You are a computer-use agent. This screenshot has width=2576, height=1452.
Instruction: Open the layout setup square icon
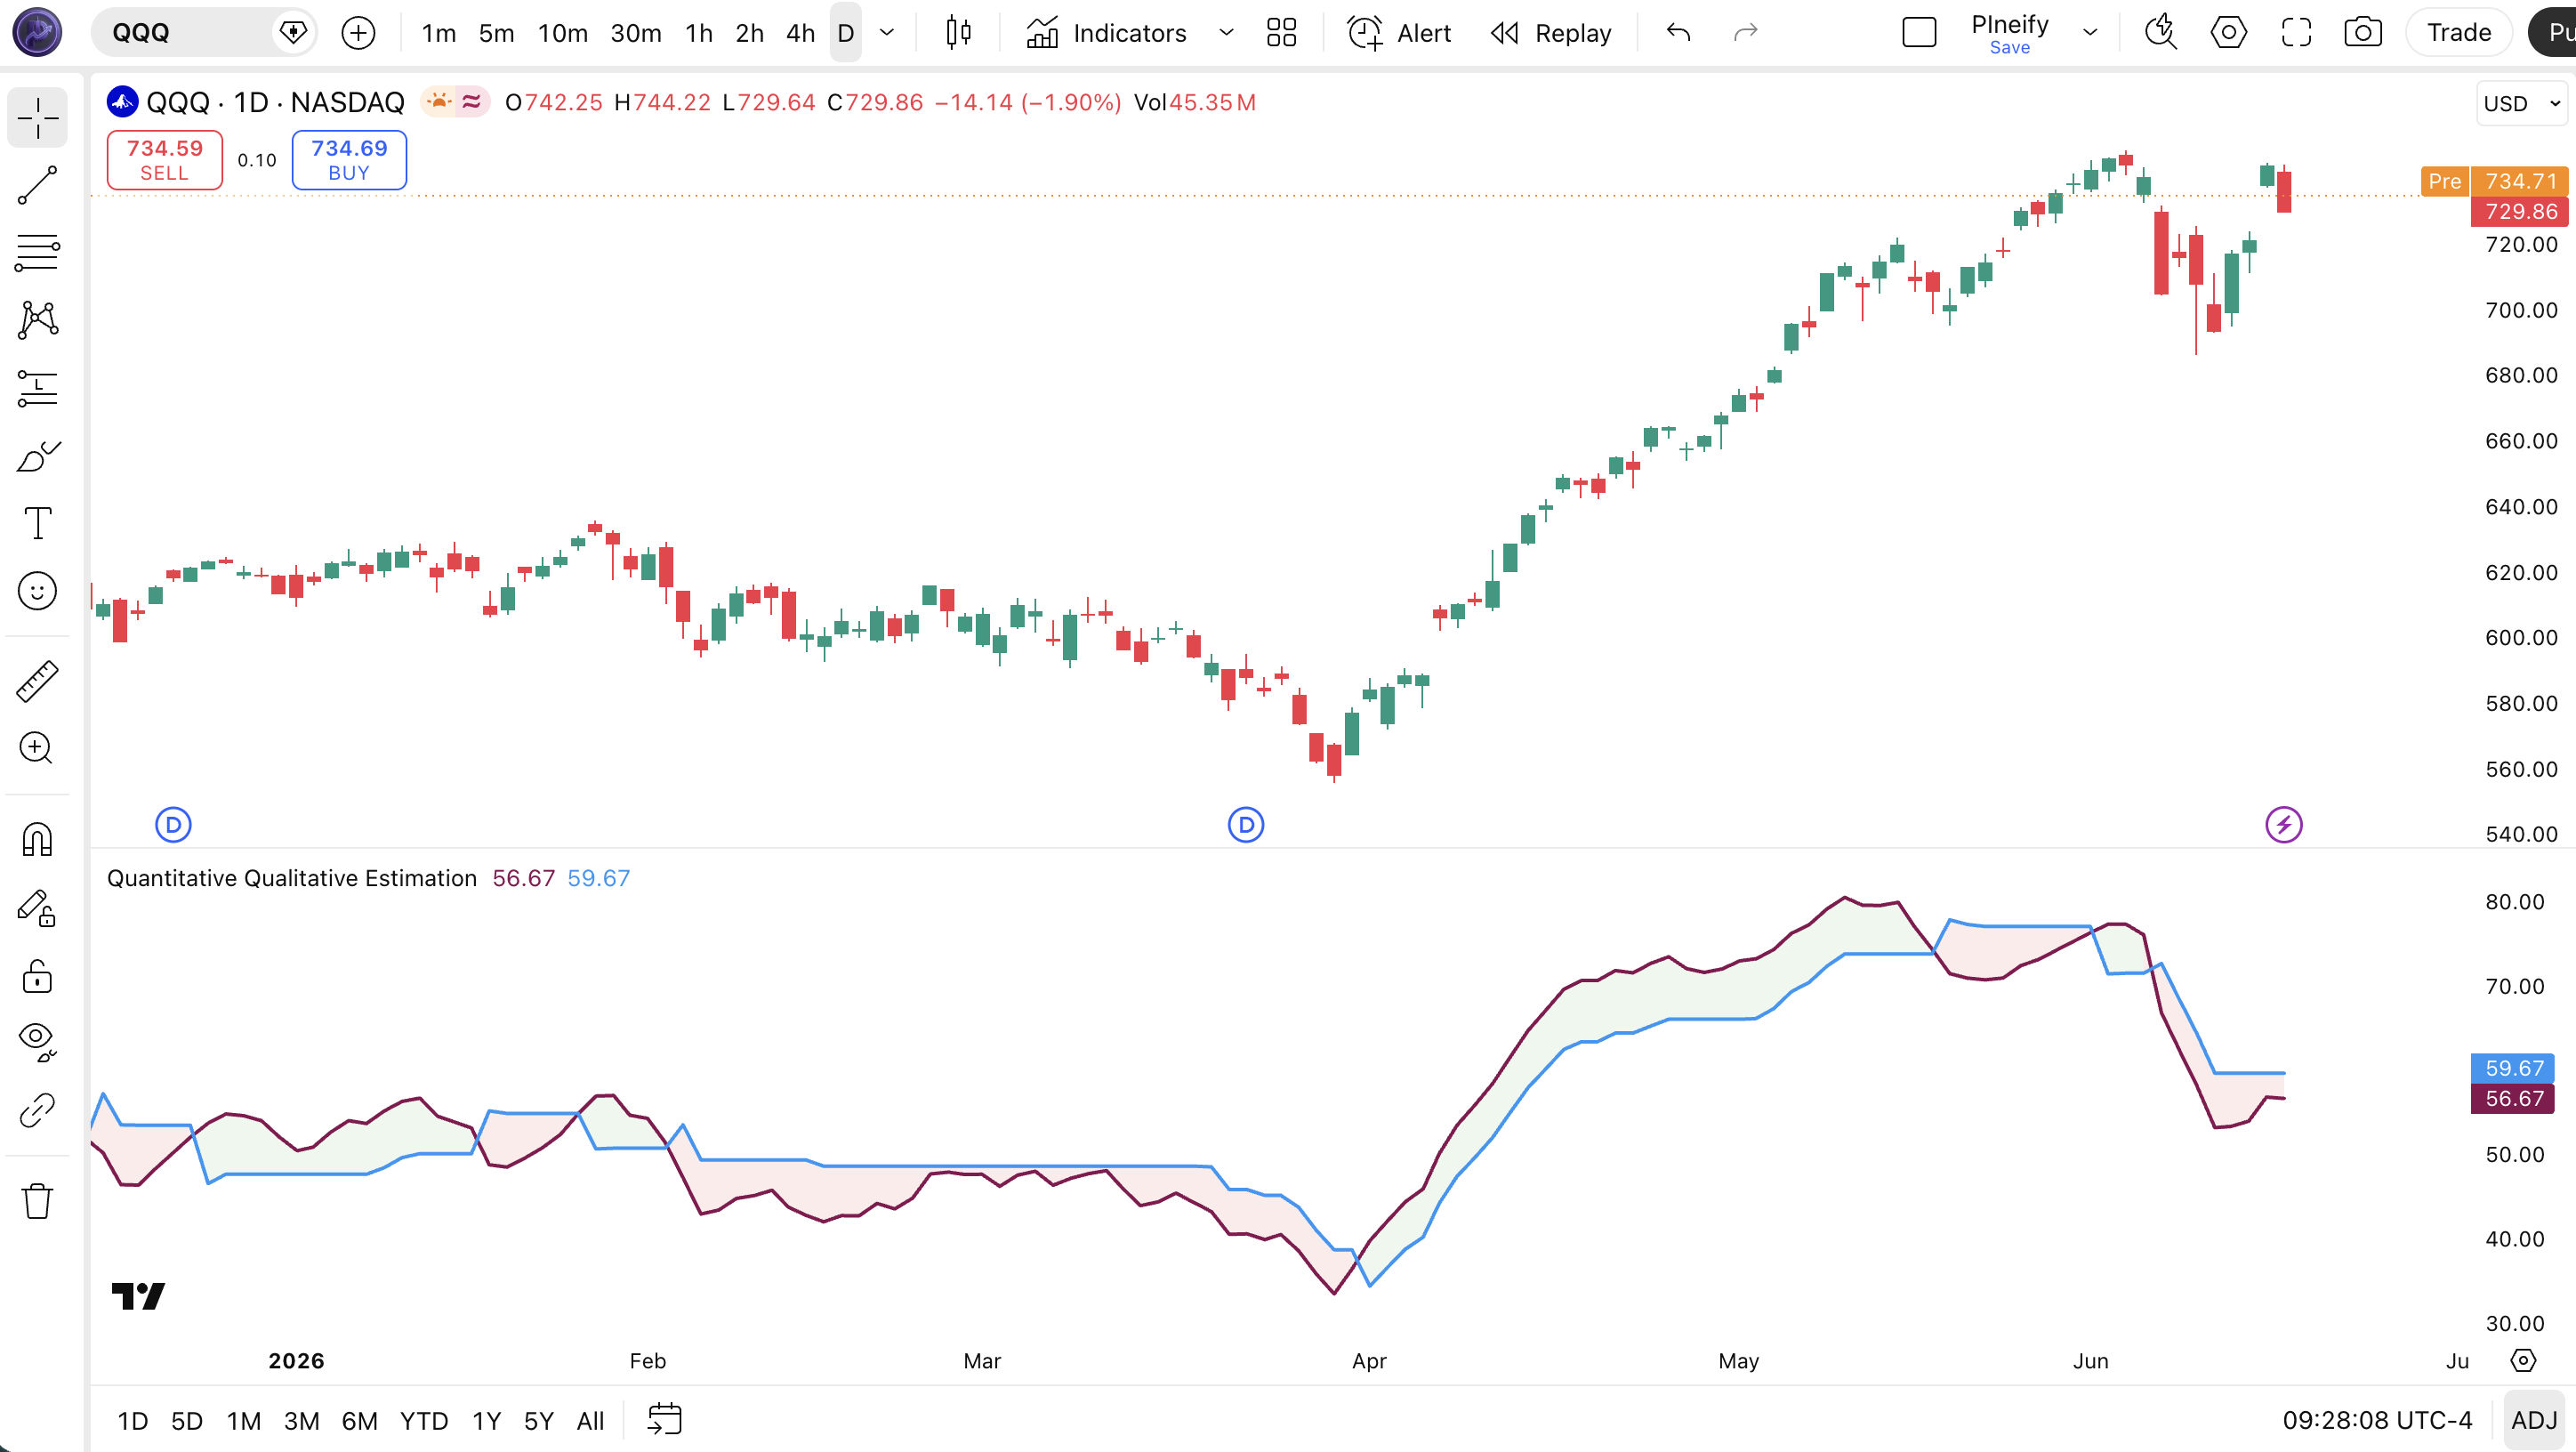[x=1919, y=33]
